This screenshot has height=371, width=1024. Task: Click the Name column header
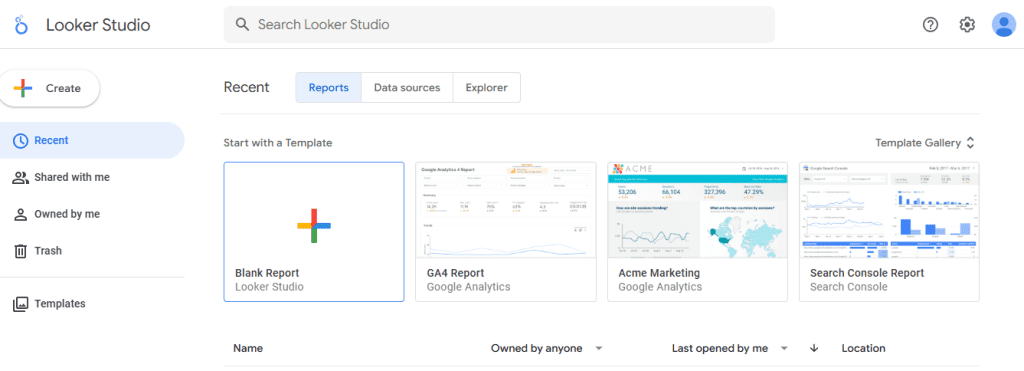click(x=248, y=348)
